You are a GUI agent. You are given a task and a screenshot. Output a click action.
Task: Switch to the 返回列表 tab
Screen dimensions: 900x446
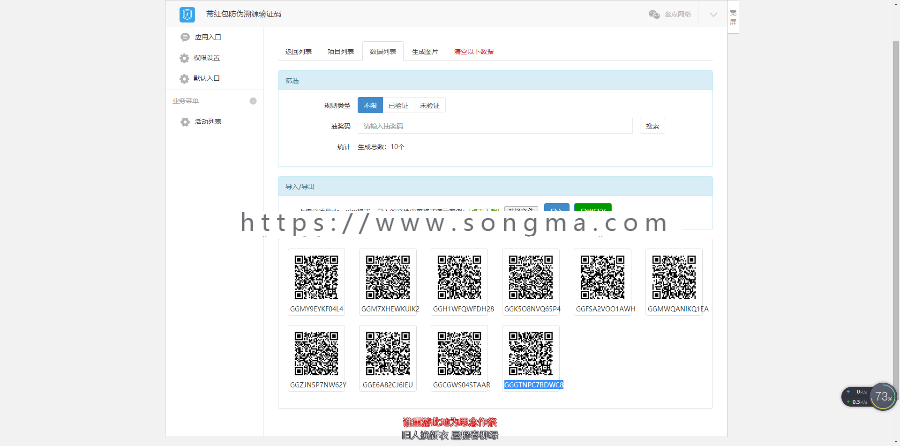click(x=298, y=51)
